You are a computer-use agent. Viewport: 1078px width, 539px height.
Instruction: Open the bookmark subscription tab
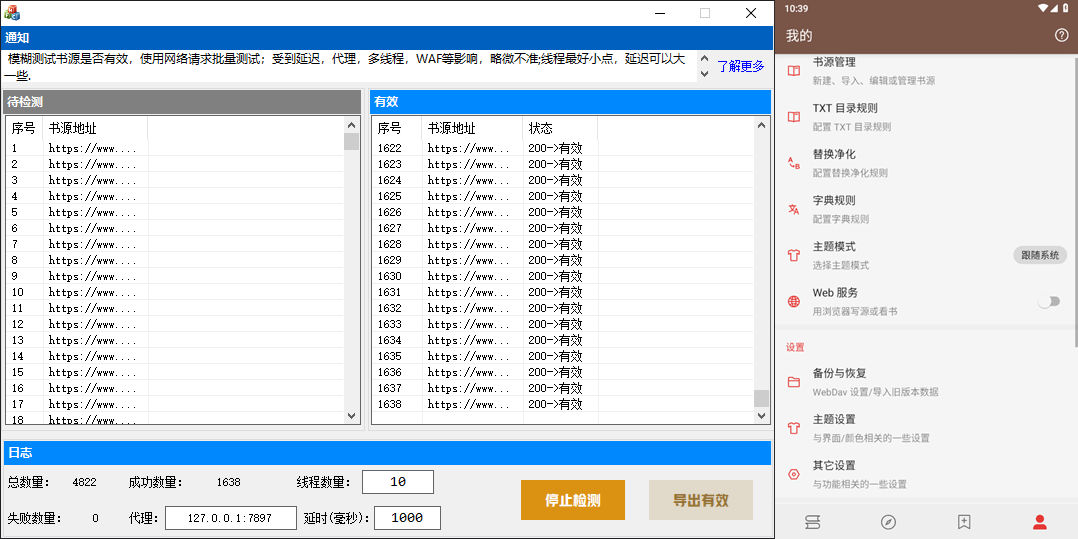tap(964, 521)
